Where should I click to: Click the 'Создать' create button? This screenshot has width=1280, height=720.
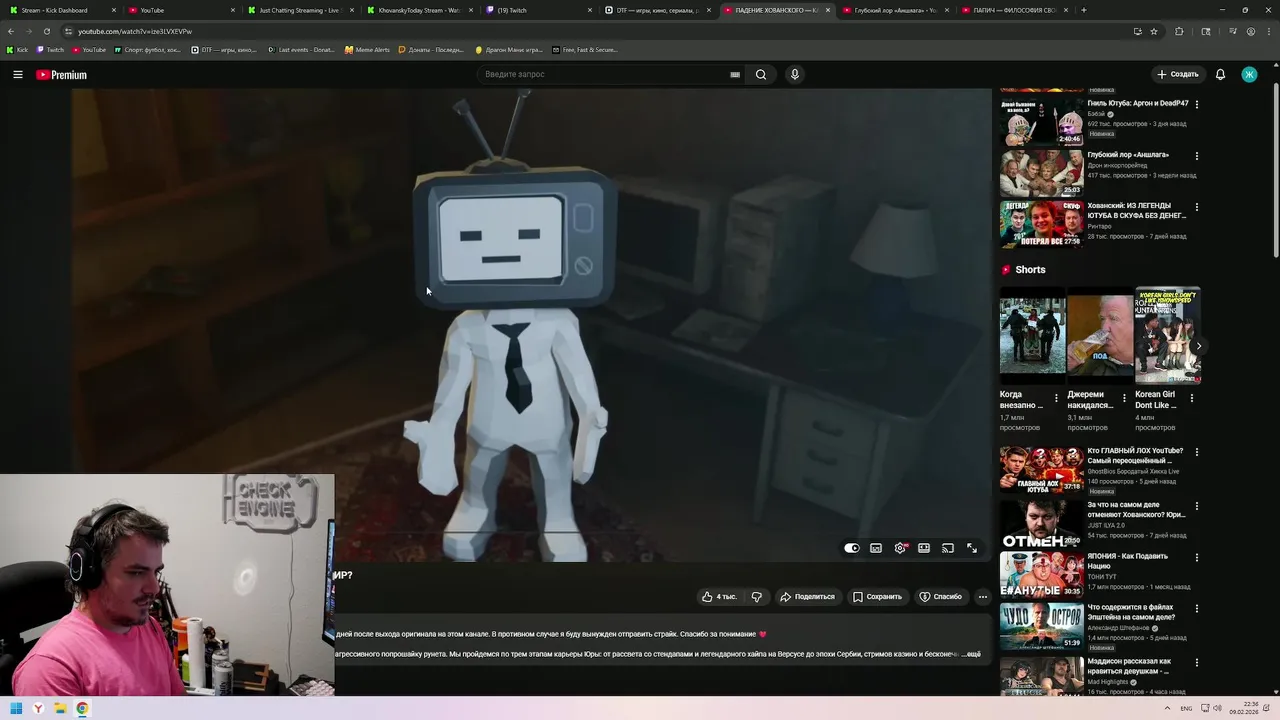pyautogui.click(x=1177, y=74)
